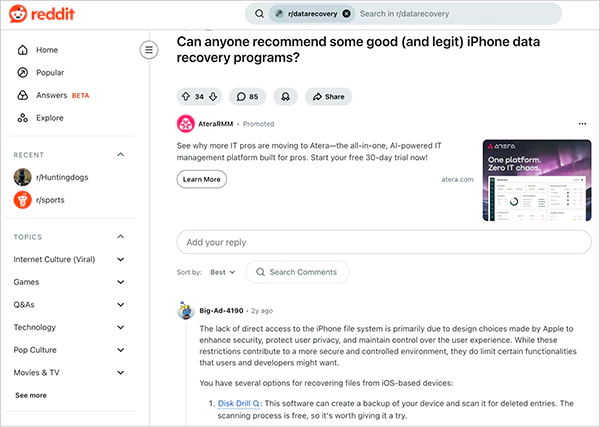Remove the r/datarecovery search filter
Viewport: 600px width, 427px height.
pyautogui.click(x=346, y=14)
